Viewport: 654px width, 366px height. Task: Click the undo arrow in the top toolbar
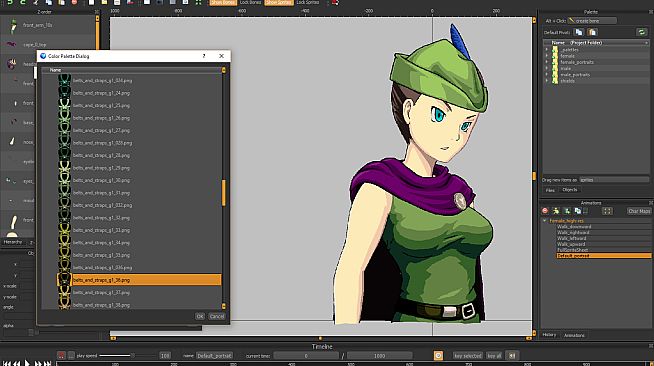click(x=10, y=2)
